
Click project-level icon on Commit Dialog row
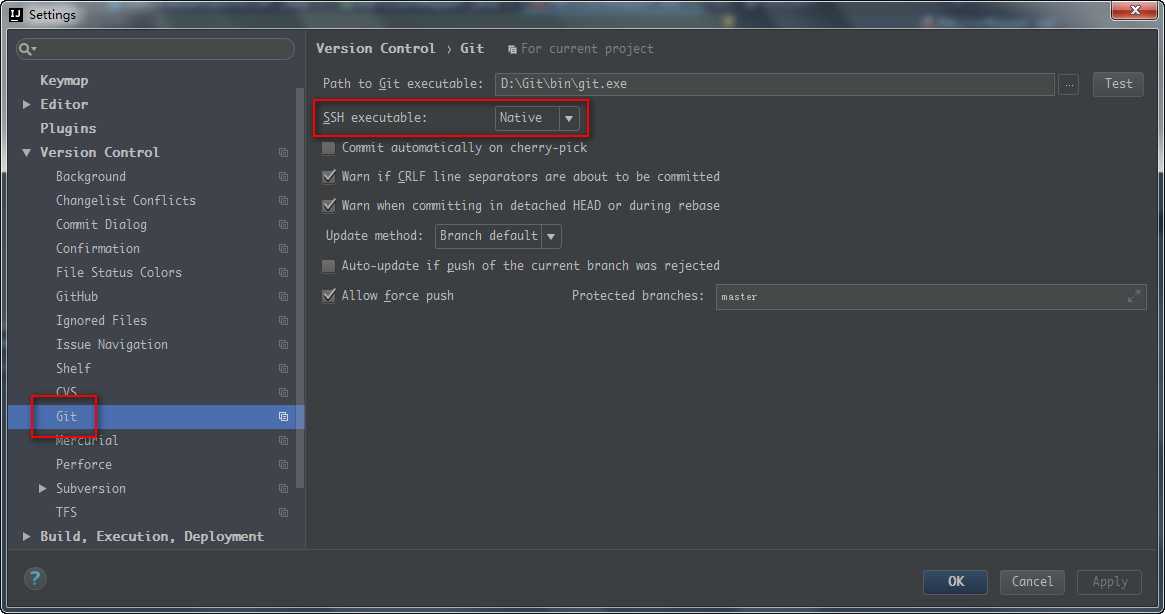click(283, 224)
